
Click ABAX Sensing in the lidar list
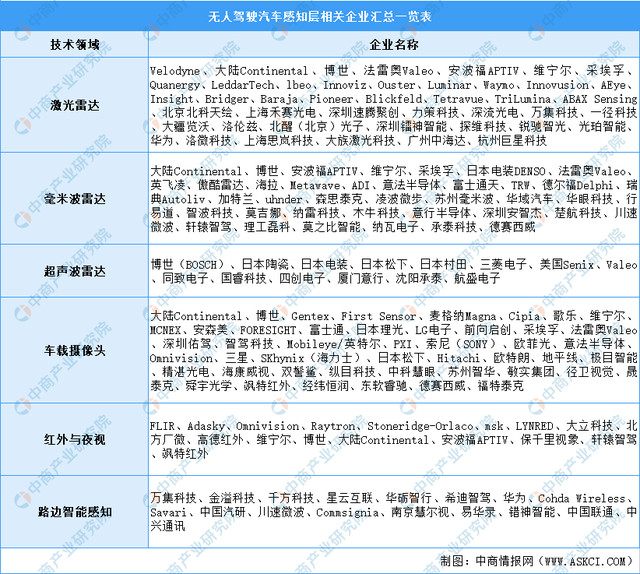(600, 99)
